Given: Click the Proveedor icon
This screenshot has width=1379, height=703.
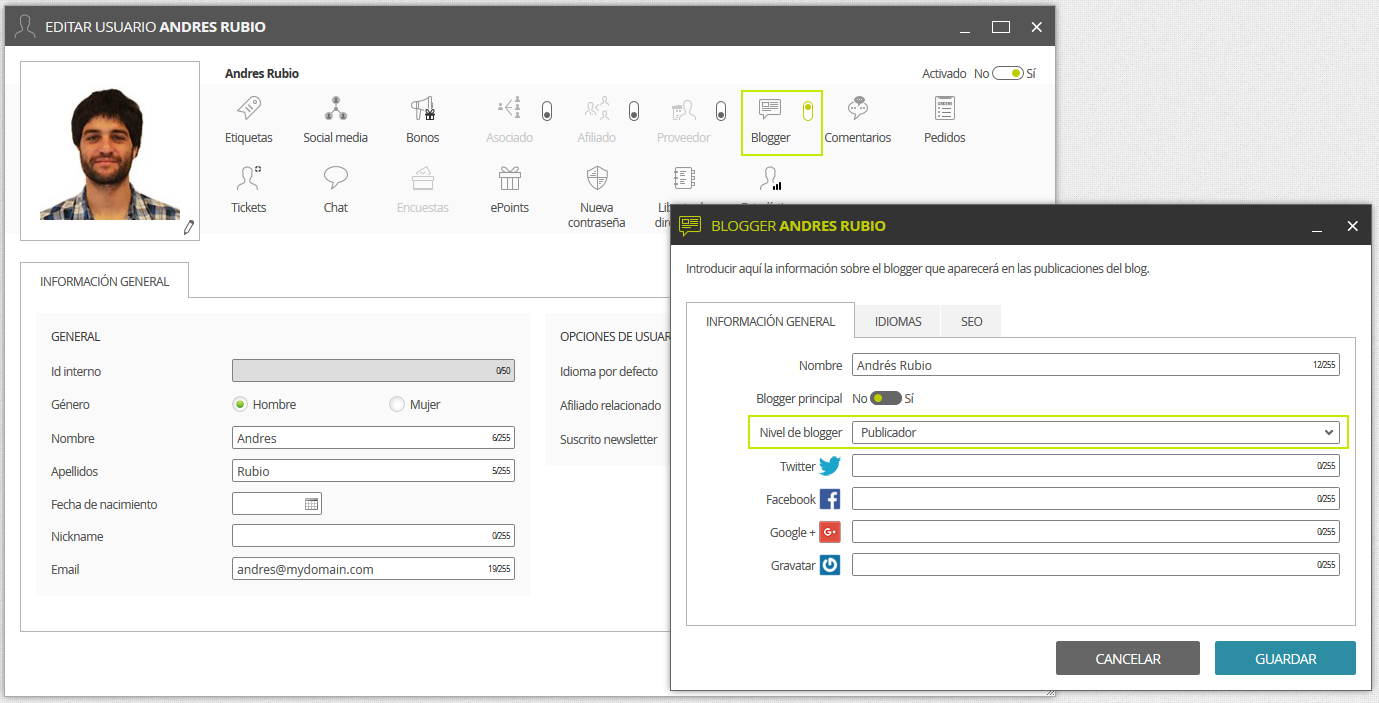Looking at the screenshot, I should [x=684, y=108].
